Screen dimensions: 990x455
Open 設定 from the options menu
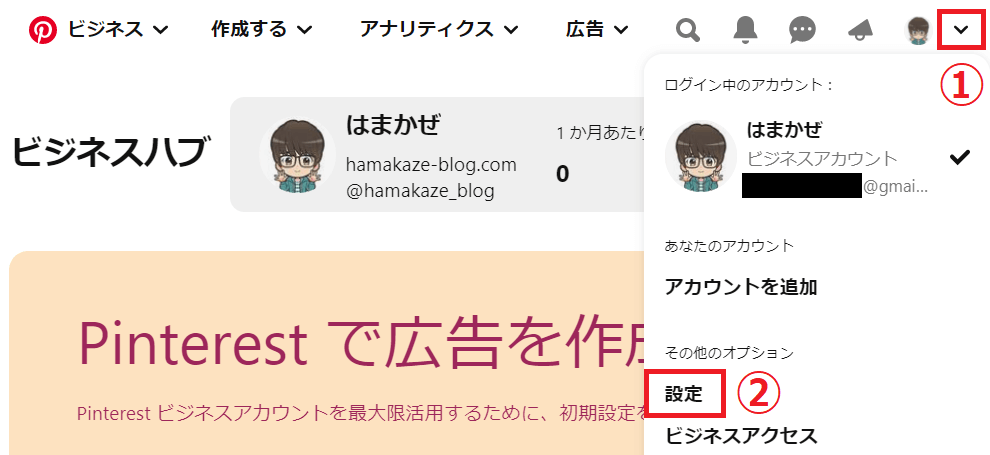click(684, 394)
